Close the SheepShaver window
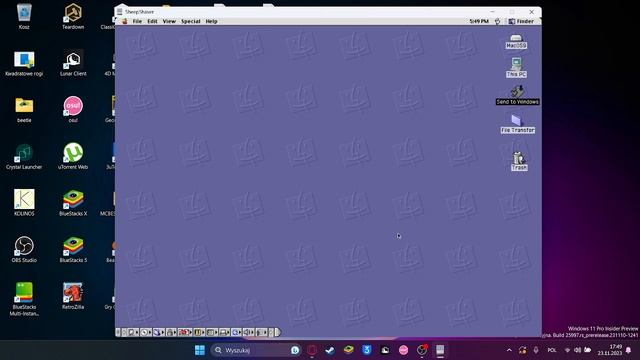Screen dimensions: 640x360 (531, 12)
